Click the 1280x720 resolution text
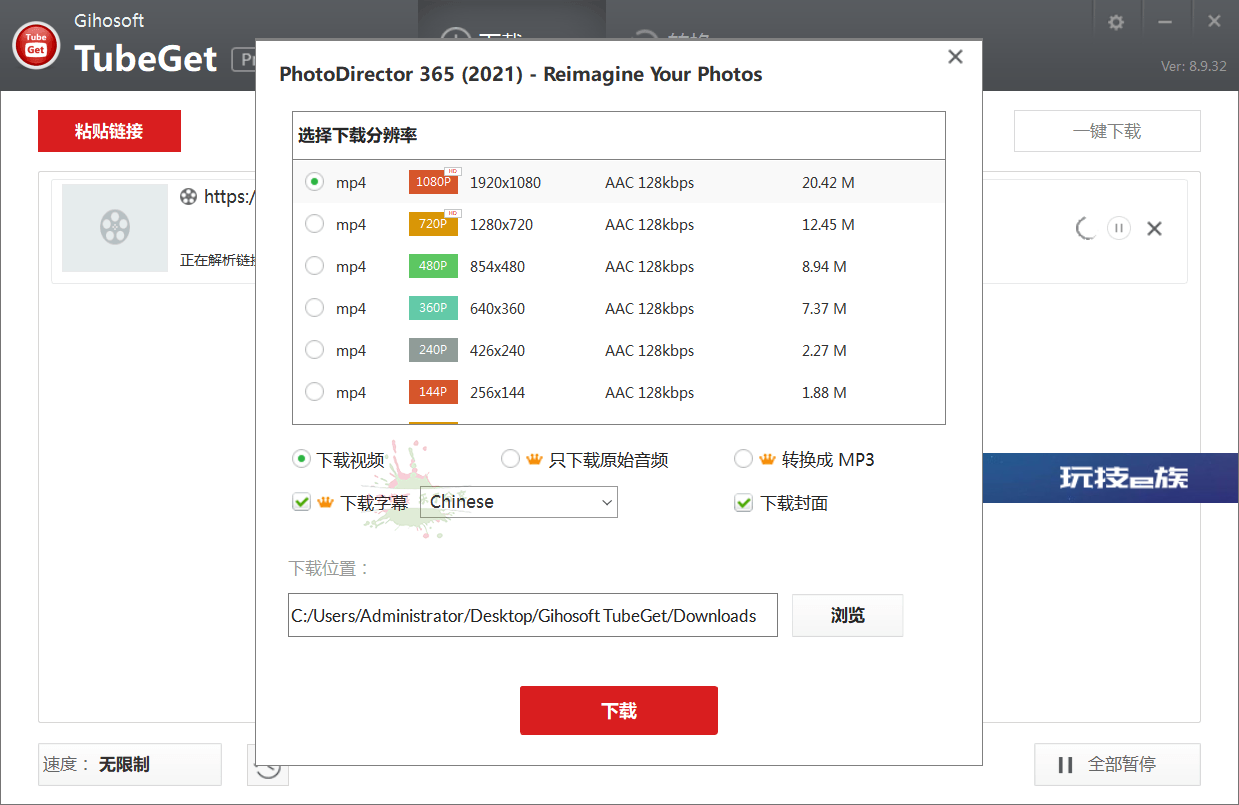1239x805 pixels. tap(501, 225)
